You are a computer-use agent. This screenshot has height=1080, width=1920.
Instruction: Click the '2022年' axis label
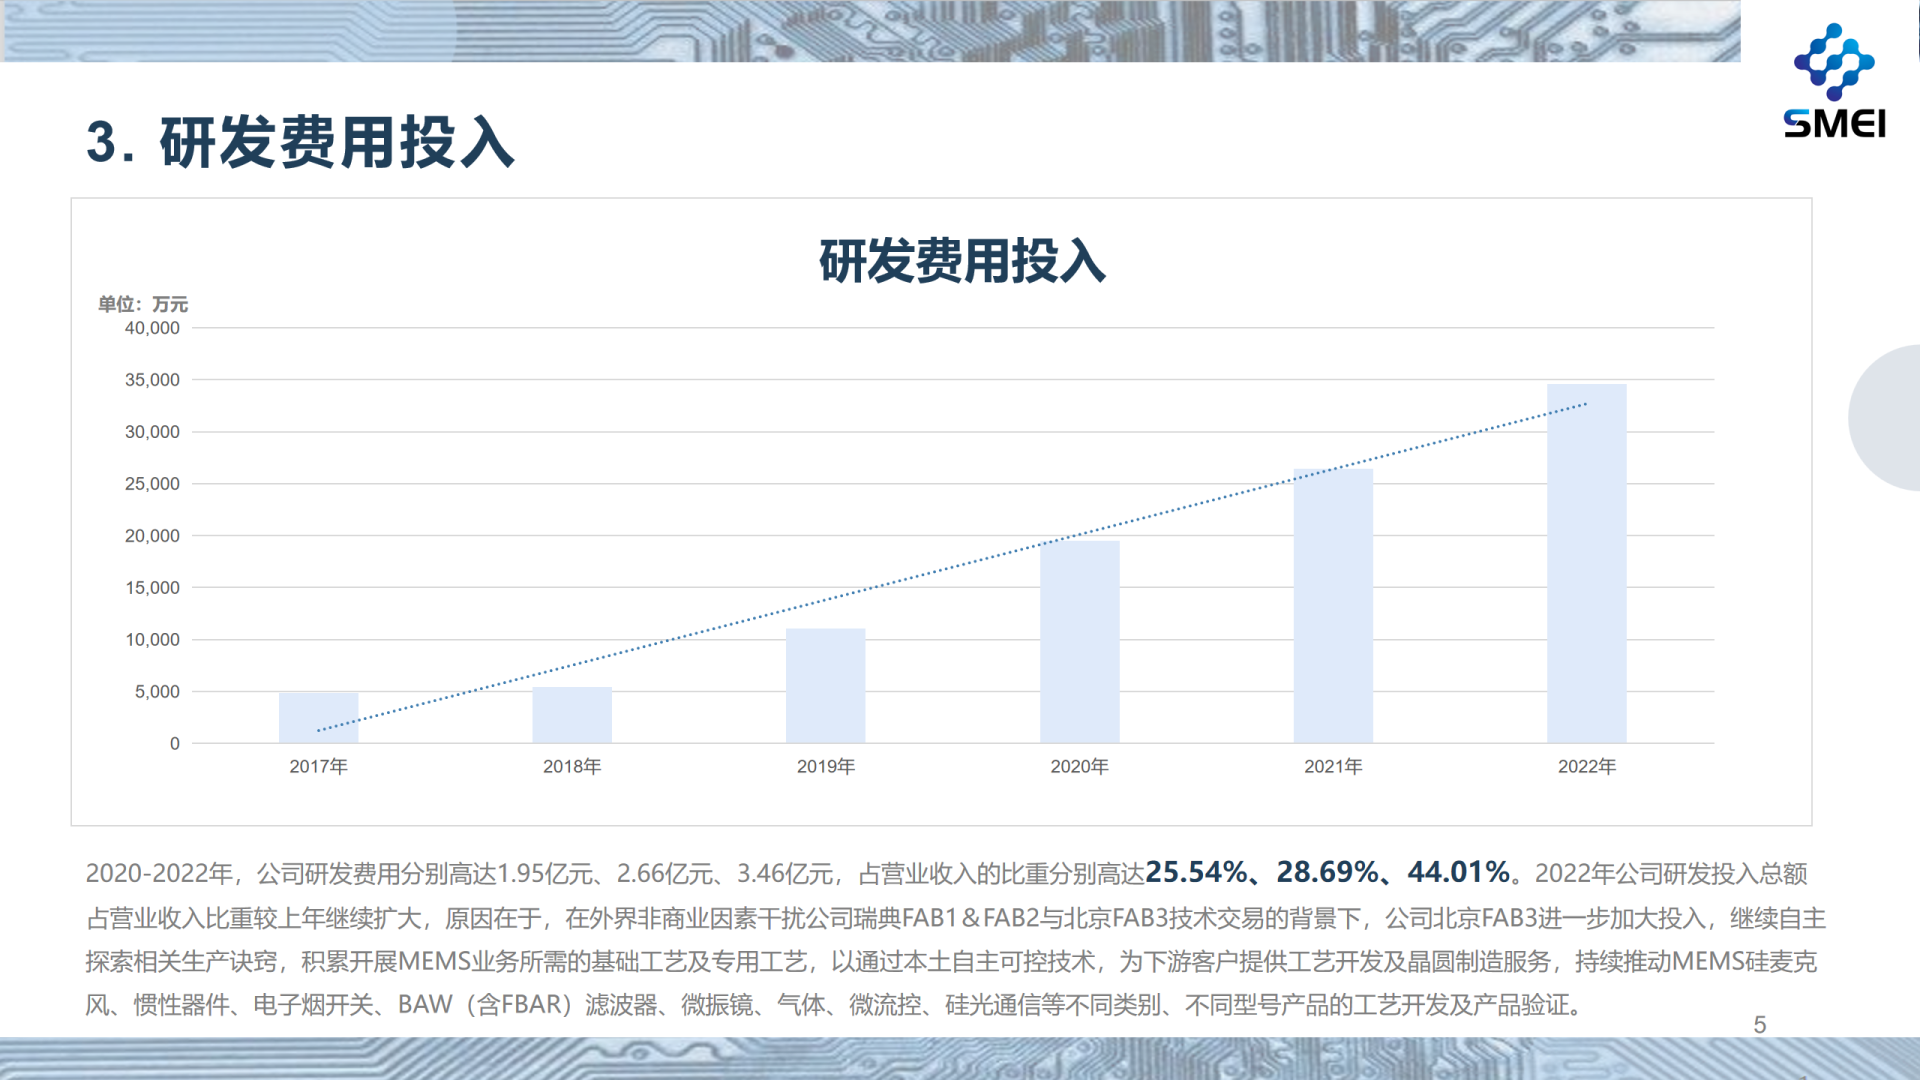point(1586,766)
